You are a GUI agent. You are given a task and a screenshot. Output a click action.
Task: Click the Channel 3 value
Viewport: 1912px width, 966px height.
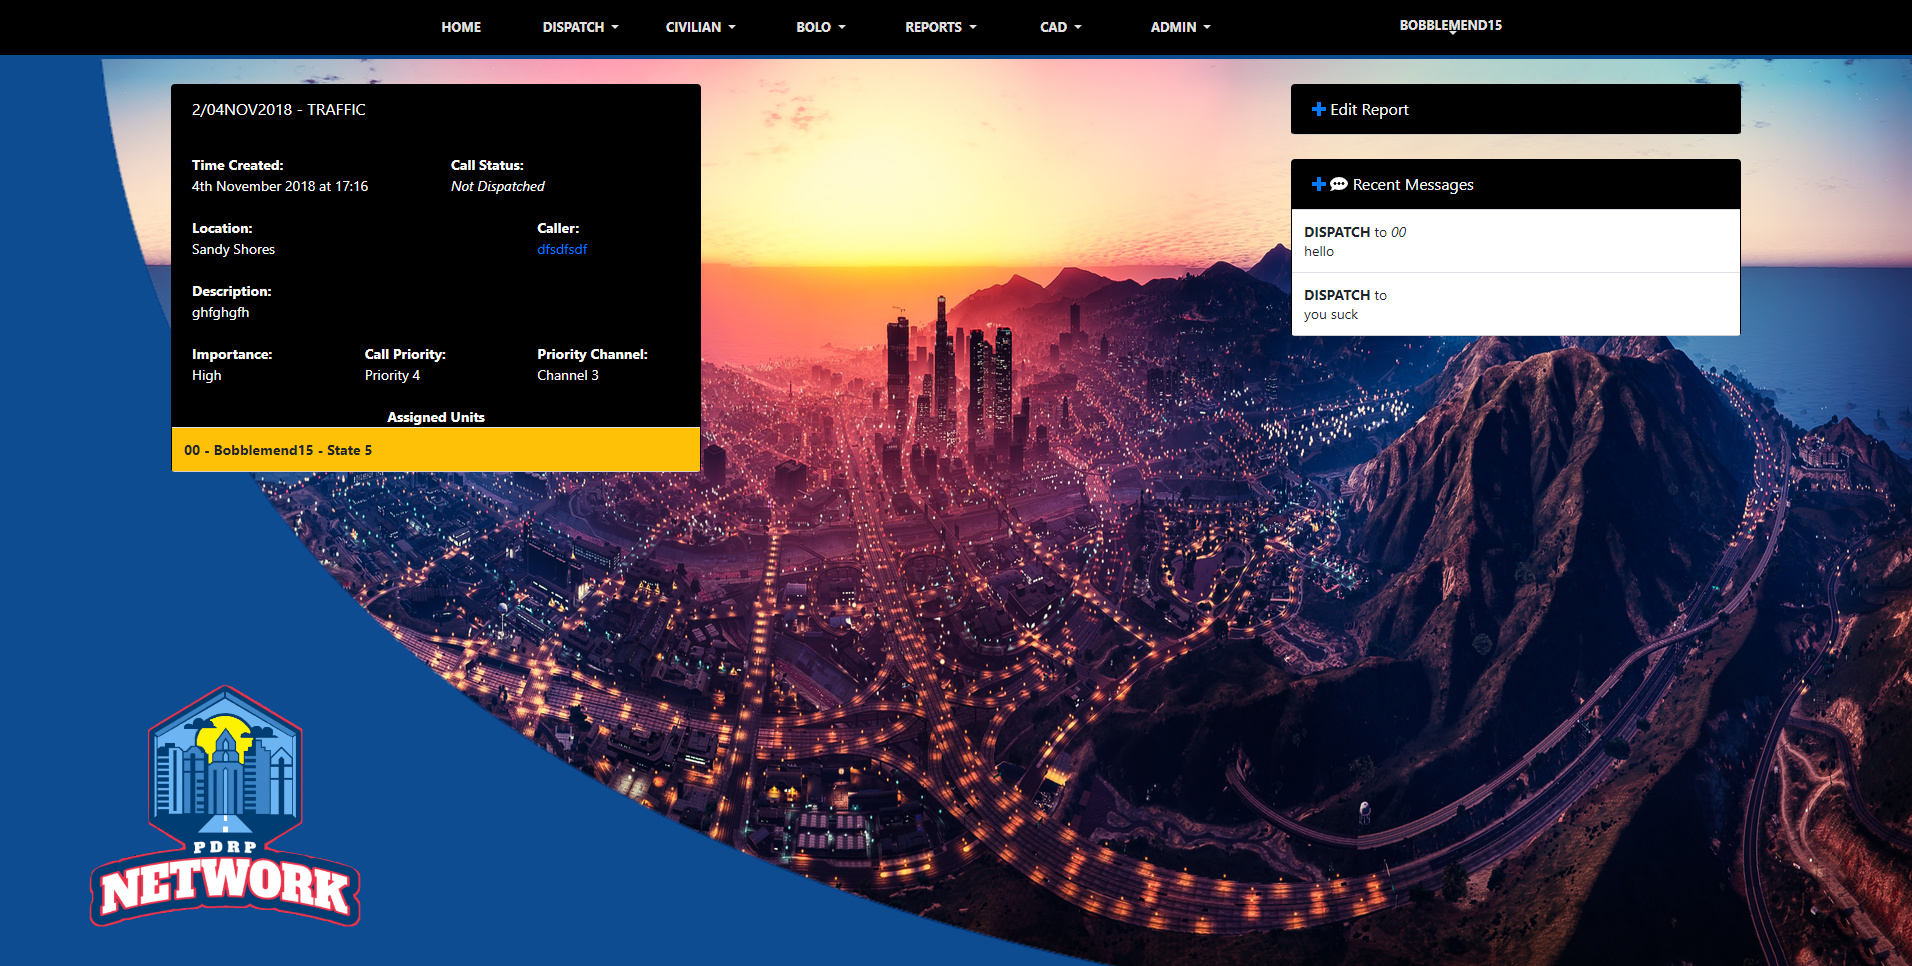[568, 375]
